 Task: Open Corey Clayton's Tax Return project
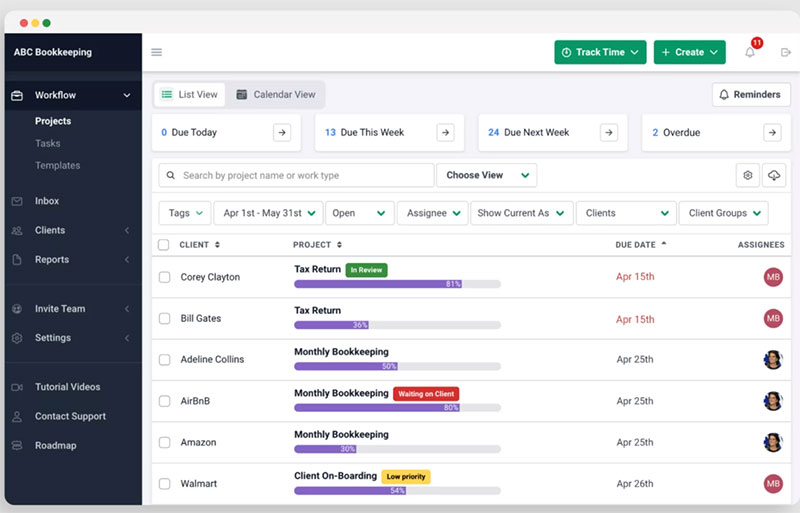coord(317,269)
